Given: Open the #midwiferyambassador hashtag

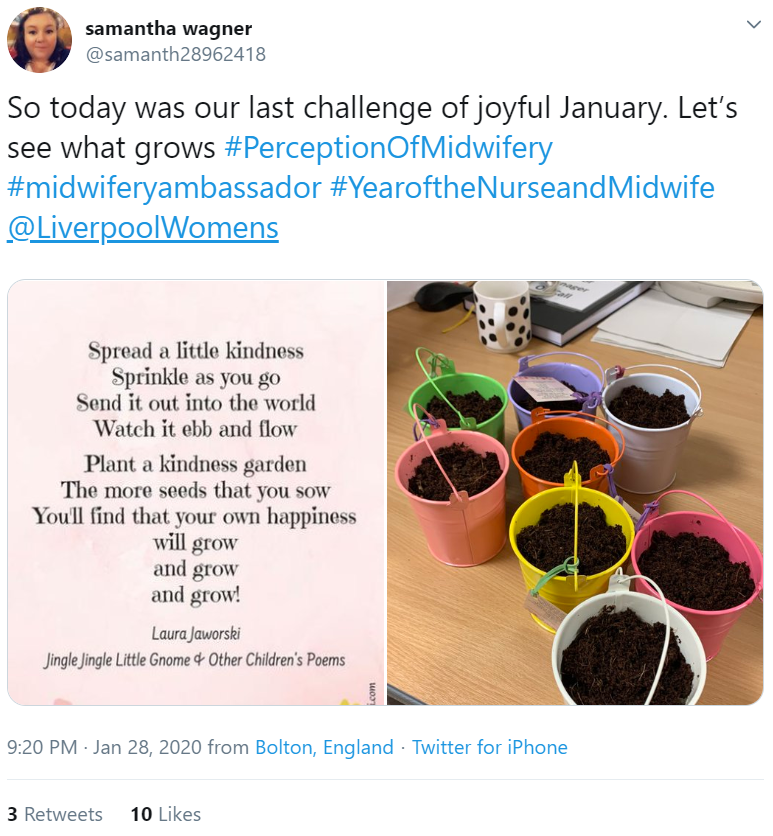Looking at the screenshot, I should pyautogui.click(x=165, y=188).
